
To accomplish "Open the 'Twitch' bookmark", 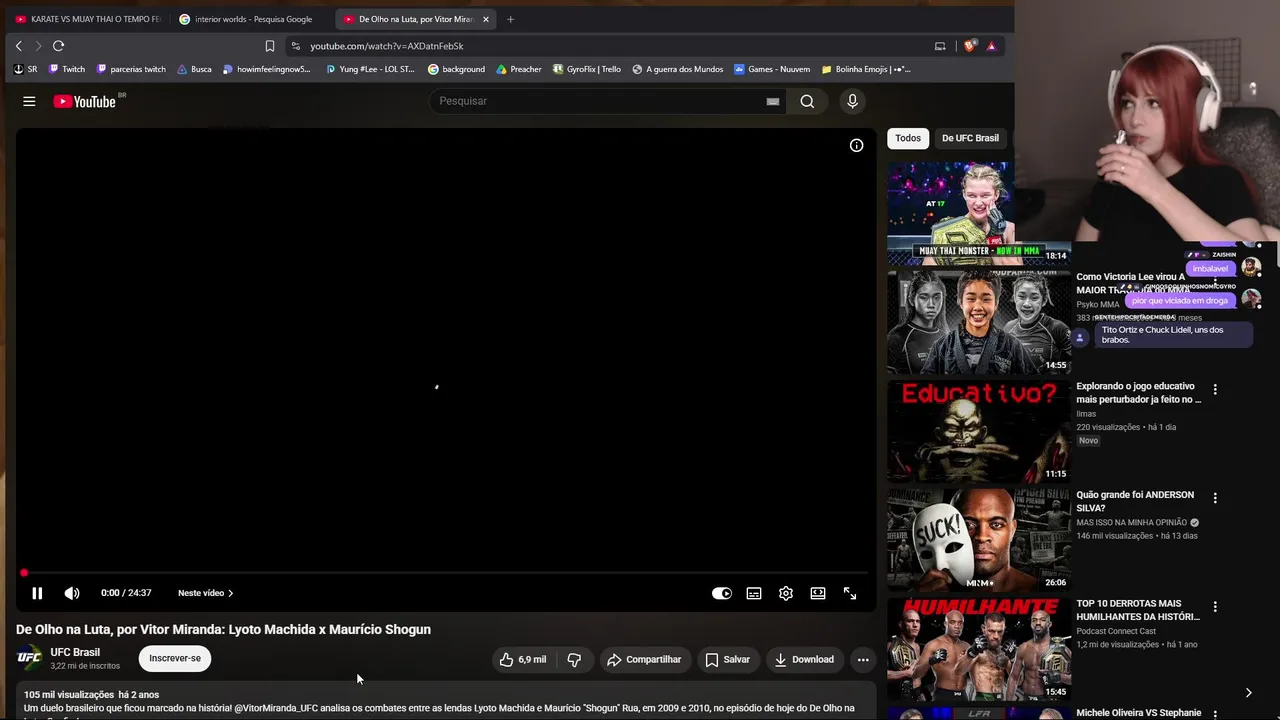I will click(x=66, y=69).
